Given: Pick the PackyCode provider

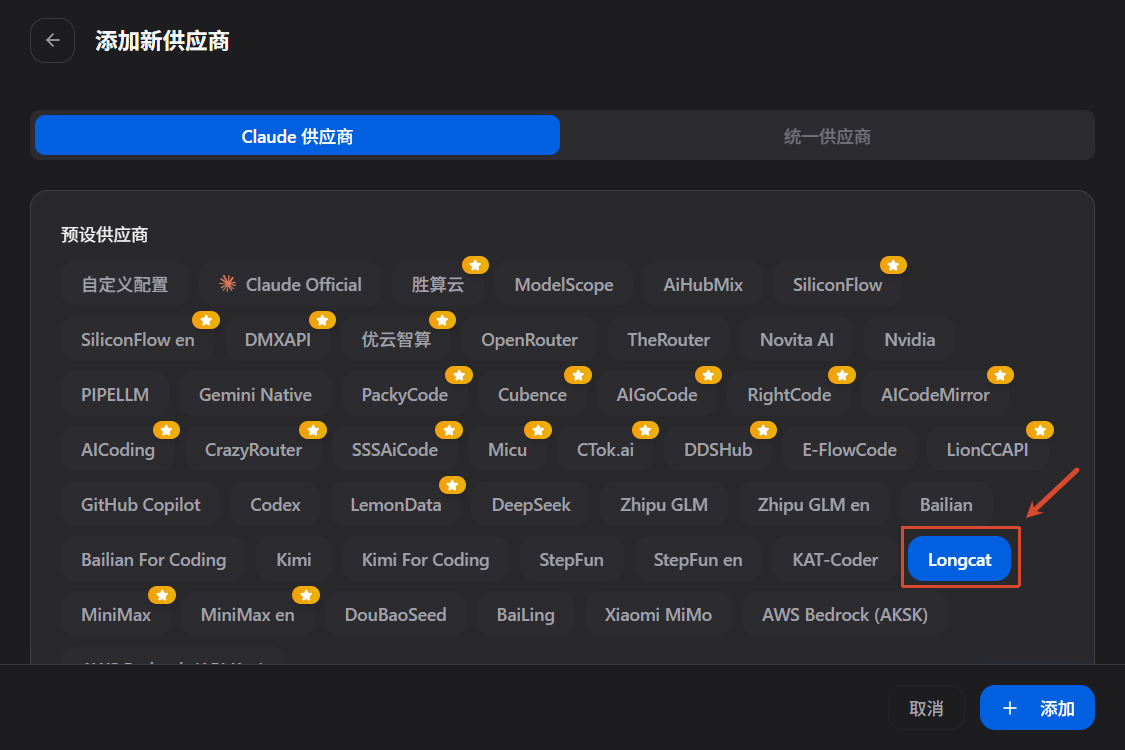Looking at the screenshot, I should click(405, 395).
